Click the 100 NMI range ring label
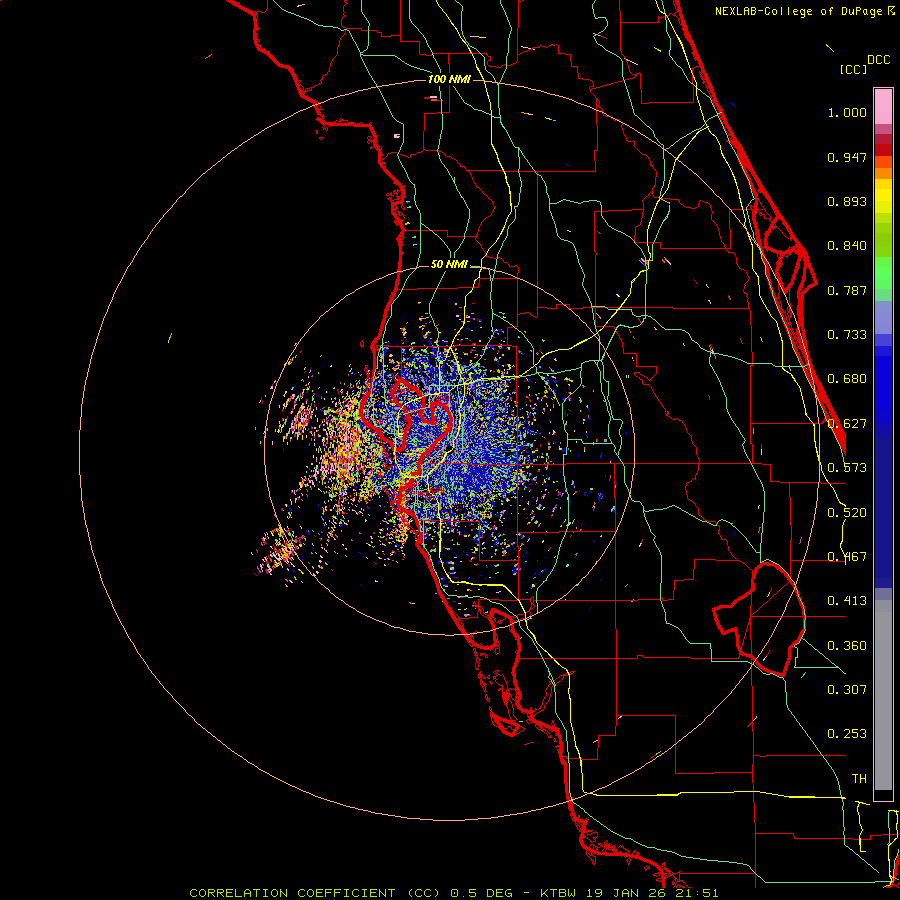This screenshot has height=900, width=900. (x=449, y=79)
